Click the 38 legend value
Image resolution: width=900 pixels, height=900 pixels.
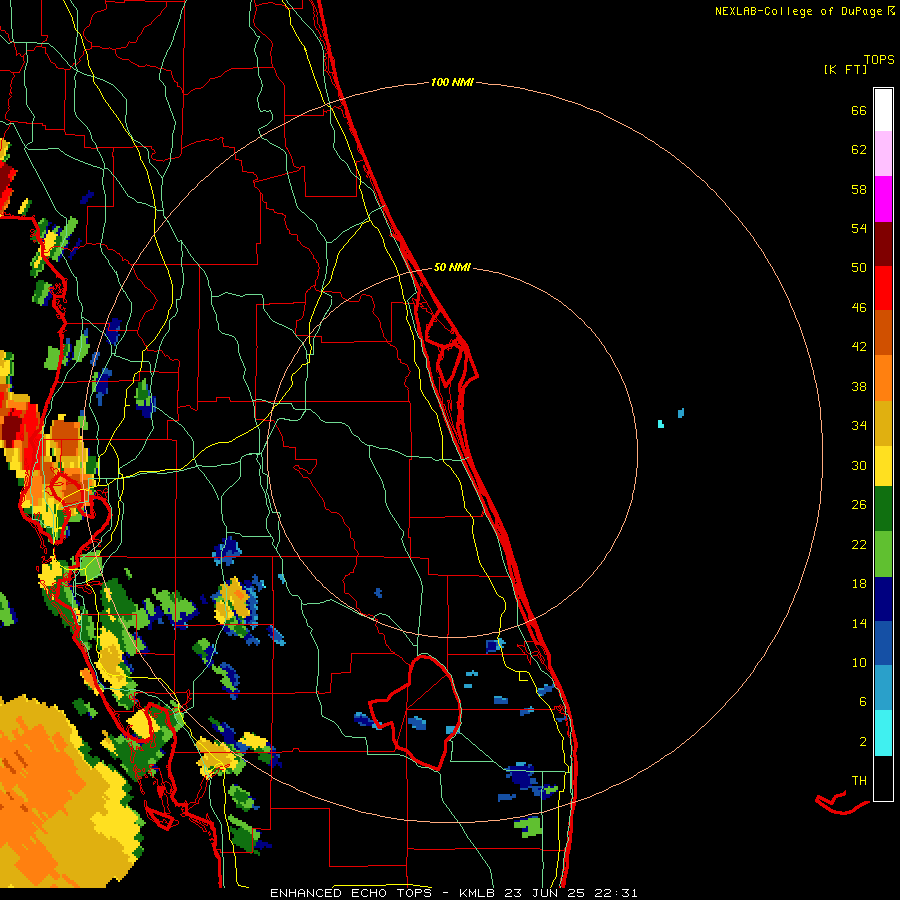coord(859,386)
